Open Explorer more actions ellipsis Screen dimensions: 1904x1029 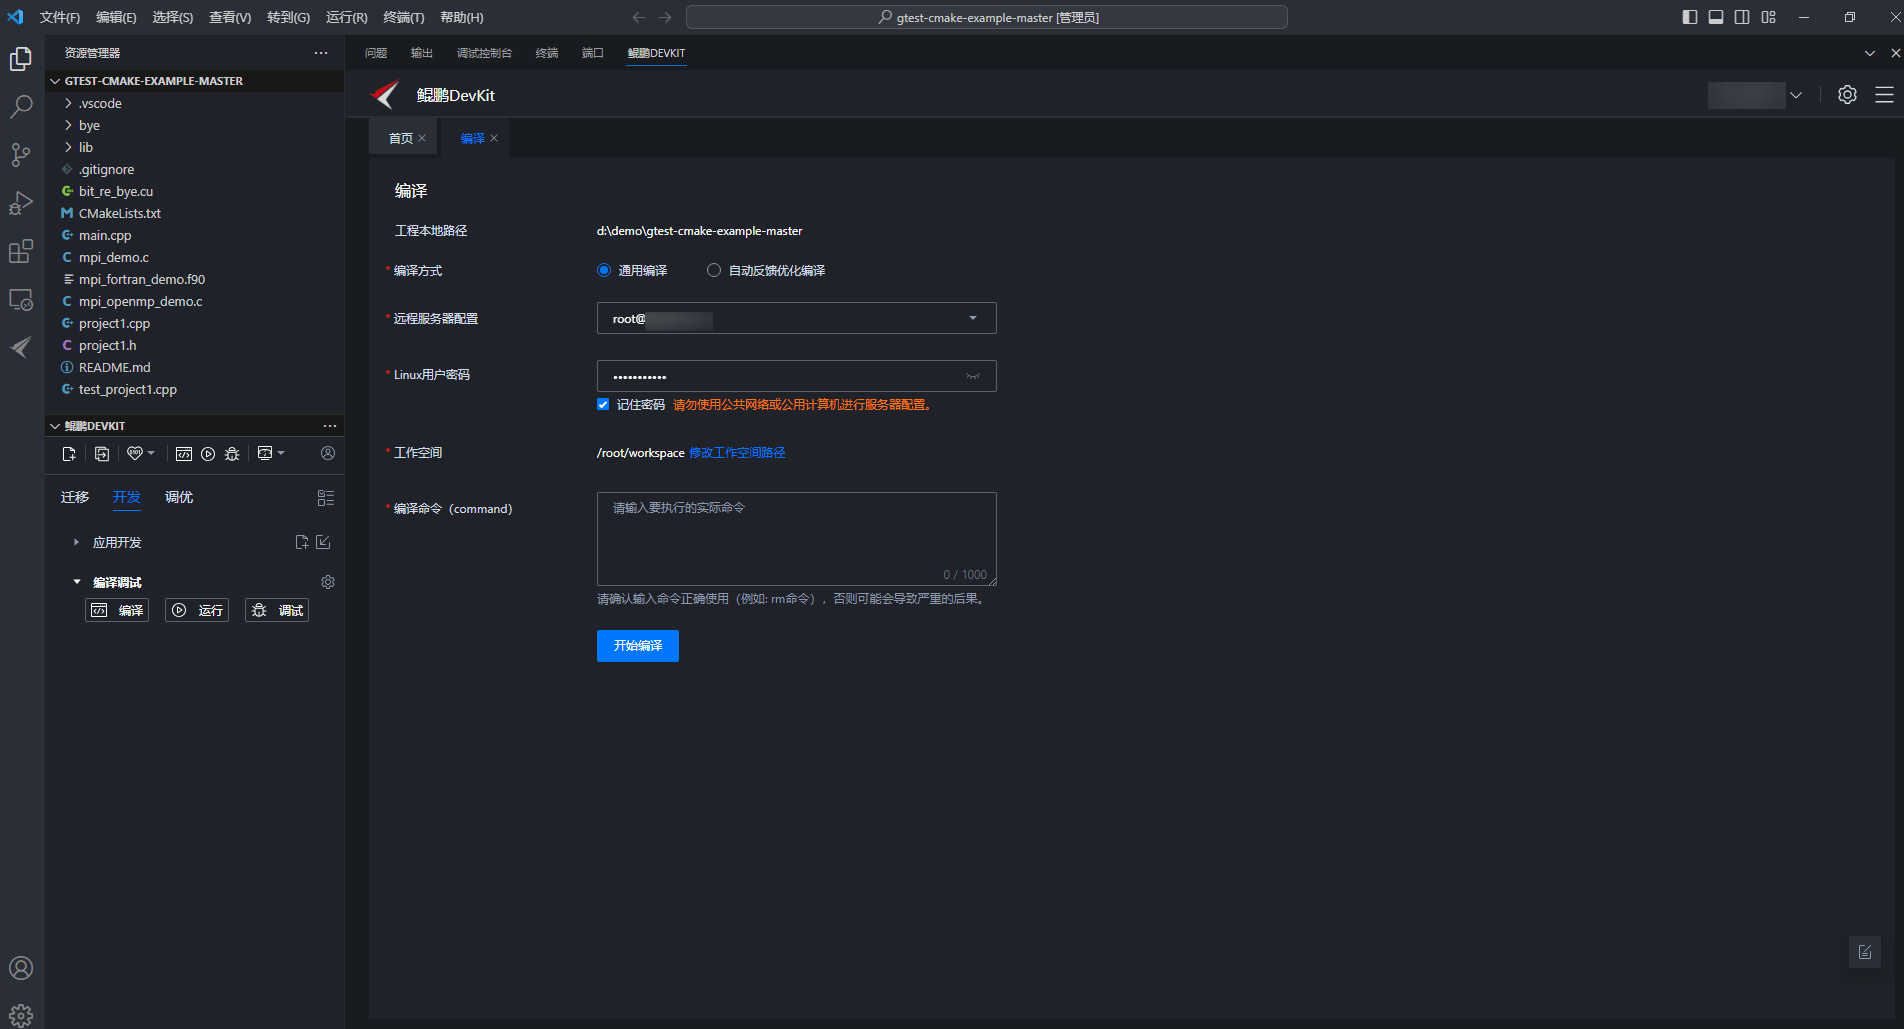[x=321, y=53]
